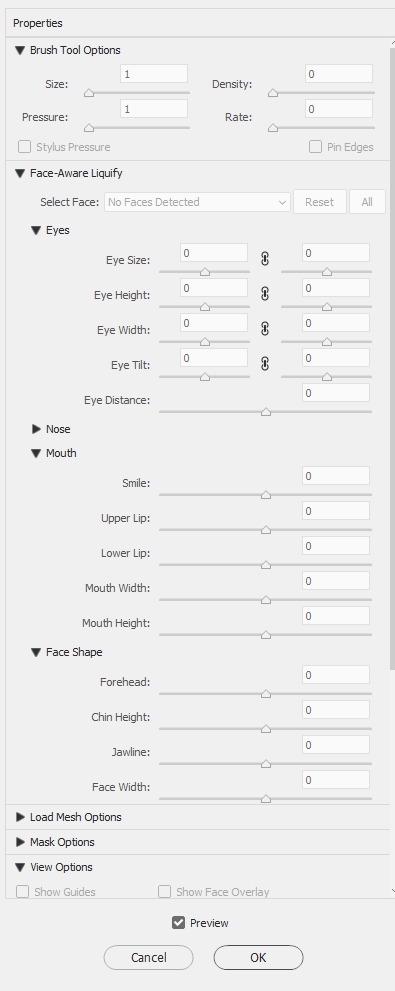The width and height of the screenshot is (395, 991).
Task: Click the brush Size input field
Action: tap(154, 74)
